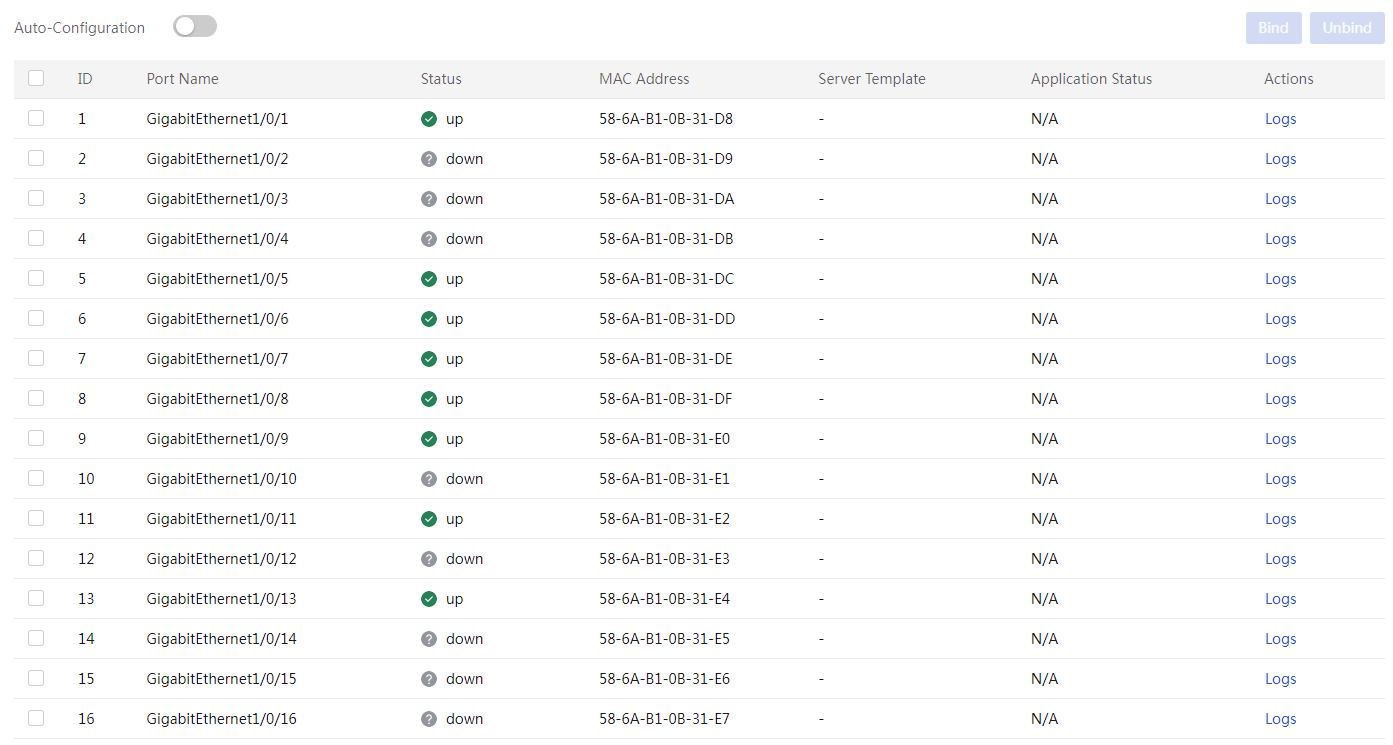Tick the checkbox for port ID 5

coord(36,278)
